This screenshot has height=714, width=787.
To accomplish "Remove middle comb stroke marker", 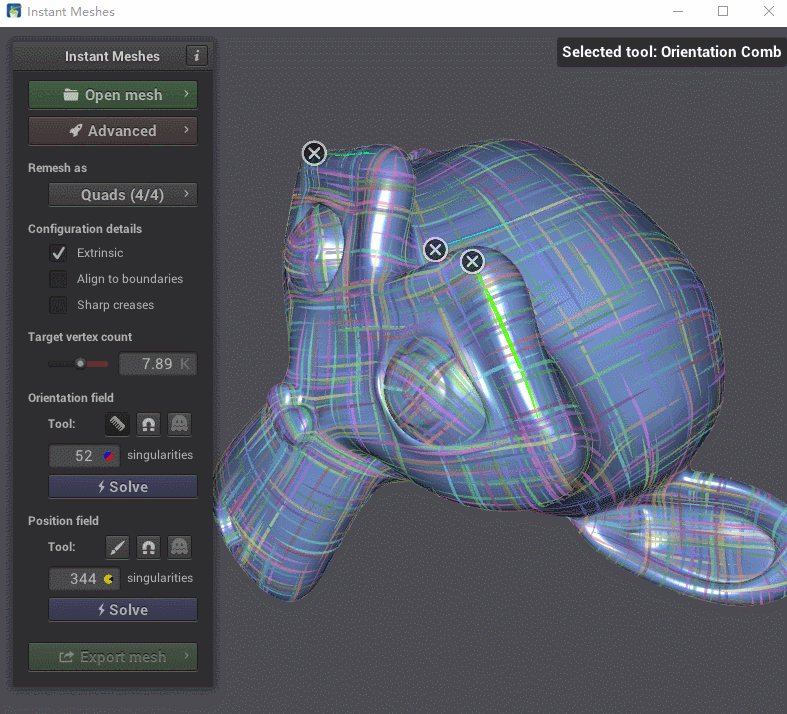I will tap(435, 249).
